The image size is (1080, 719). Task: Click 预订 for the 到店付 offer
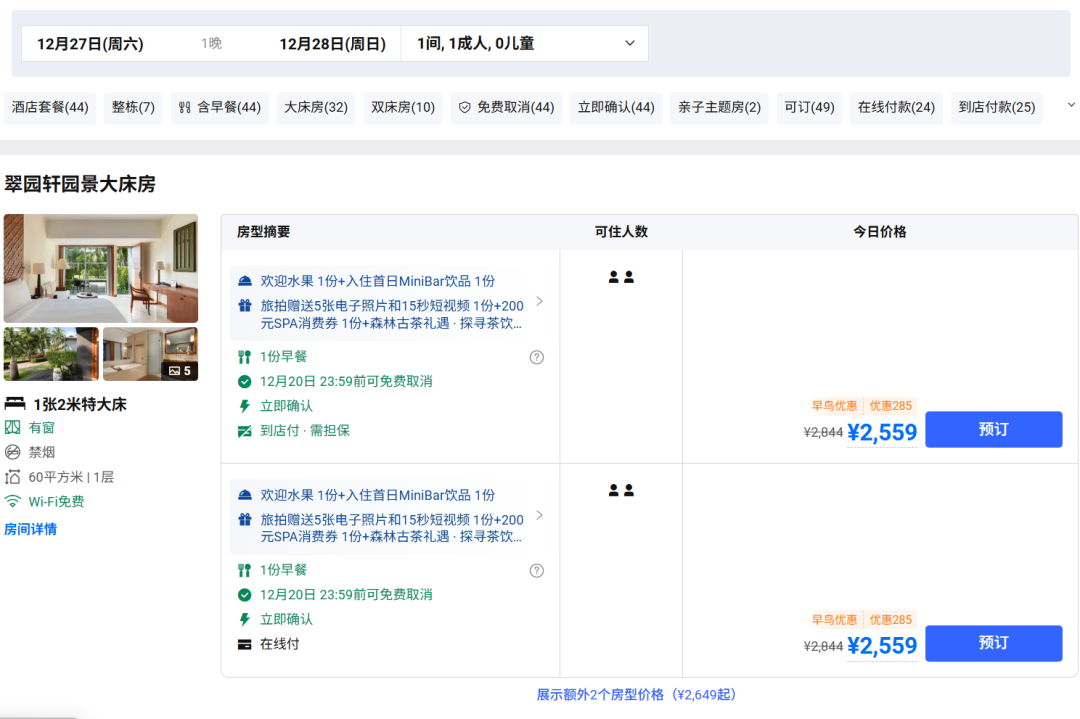[993, 430]
